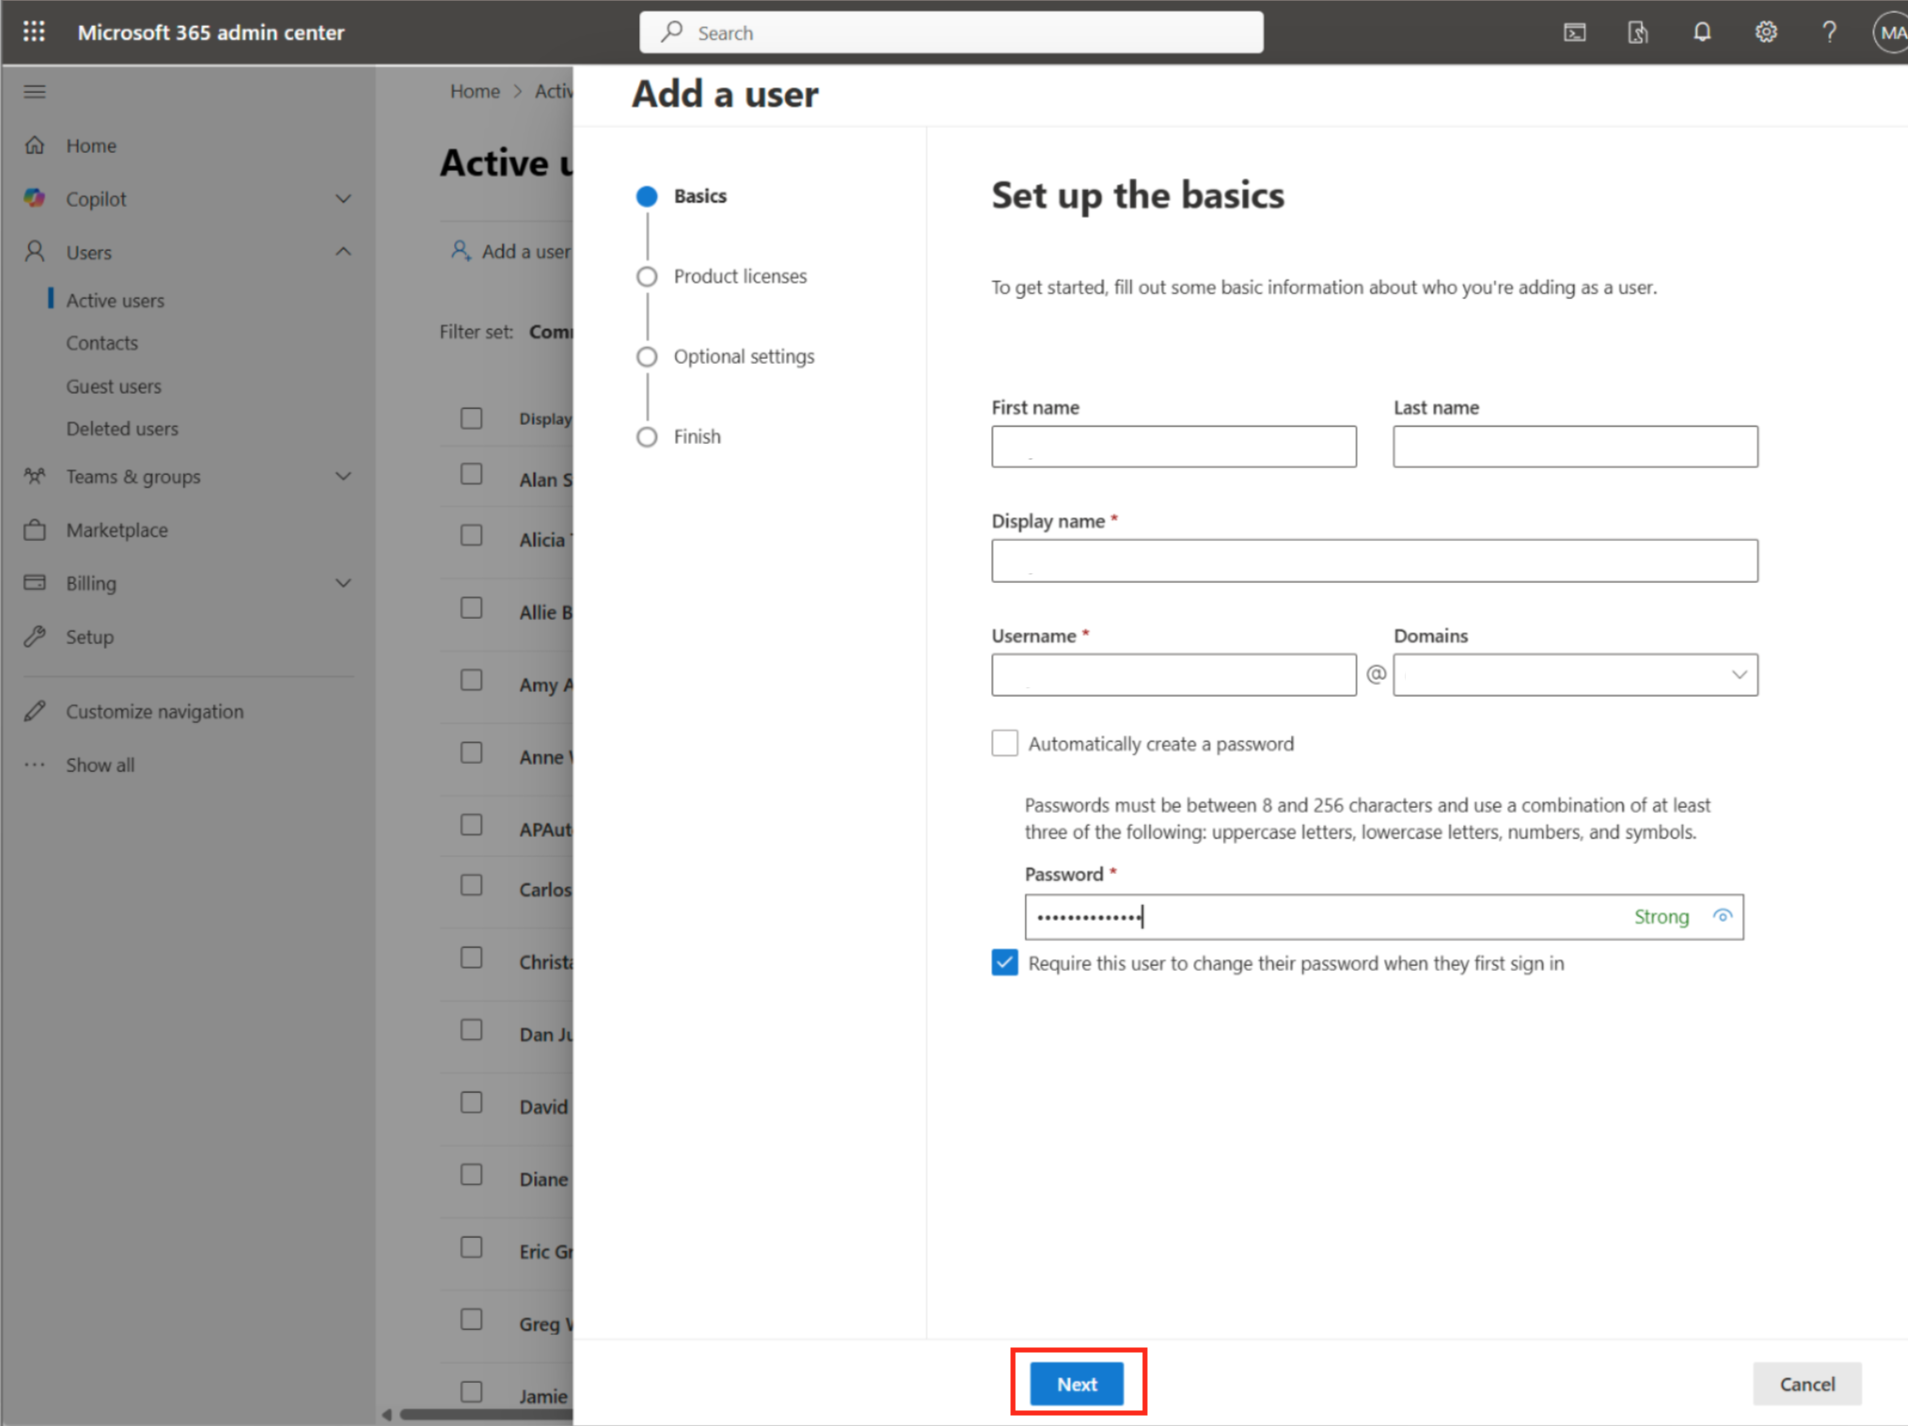Expand the Billing navigation section
The height and width of the screenshot is (1426, 1908).
pyautogui.click(x=343, y=583)
